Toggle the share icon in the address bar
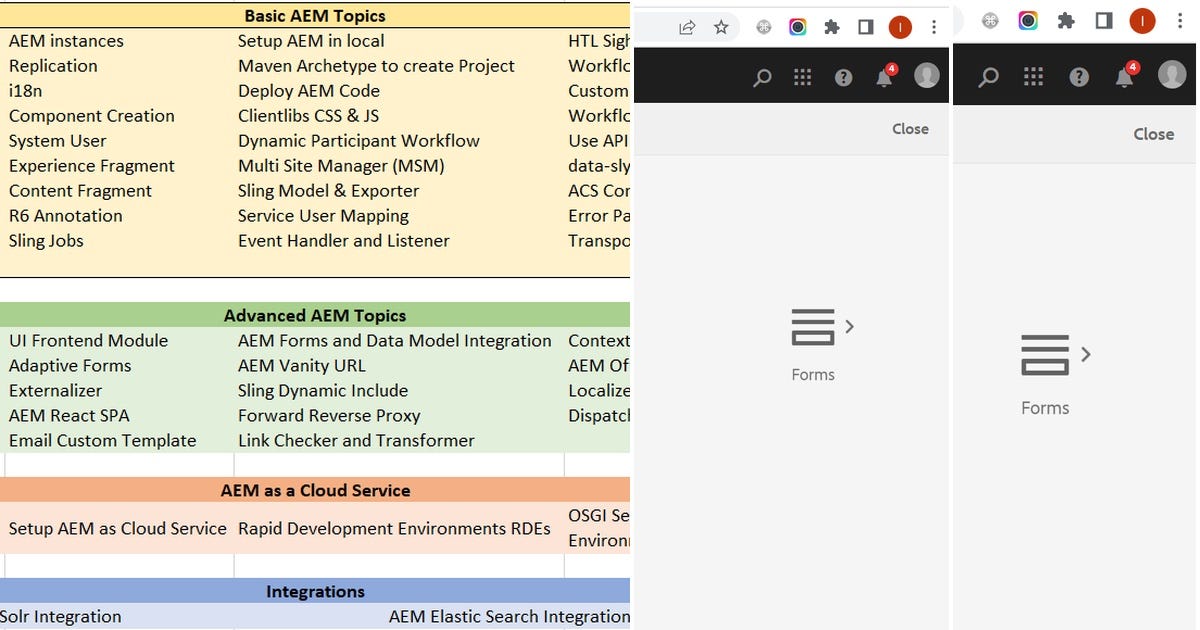The height and width of the screenshot is (630, 1200). tap(688, 27)
